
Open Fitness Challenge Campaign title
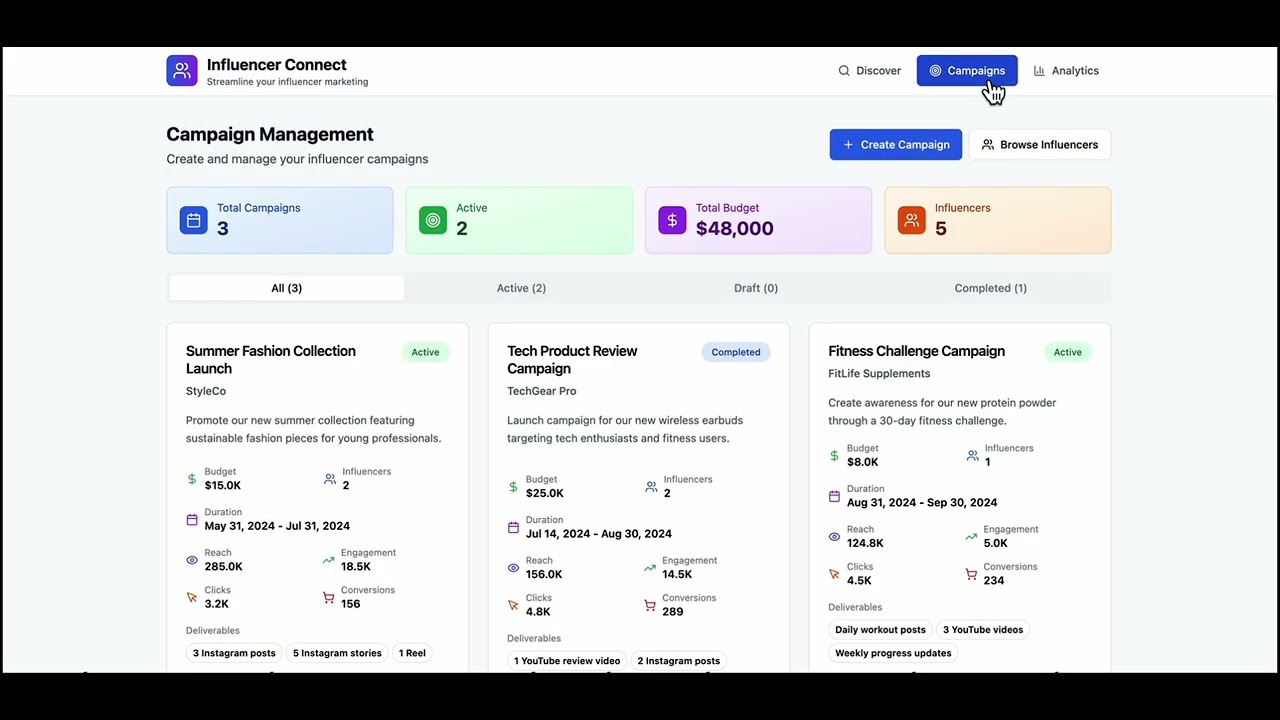(916, 351)
